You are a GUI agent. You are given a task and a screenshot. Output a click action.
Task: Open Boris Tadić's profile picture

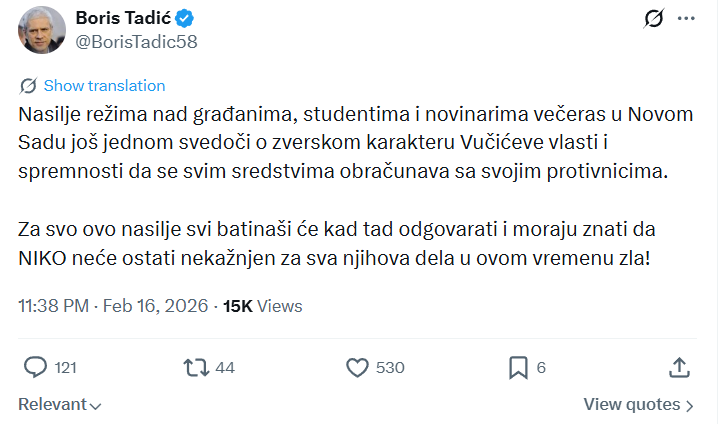[42, 31]
